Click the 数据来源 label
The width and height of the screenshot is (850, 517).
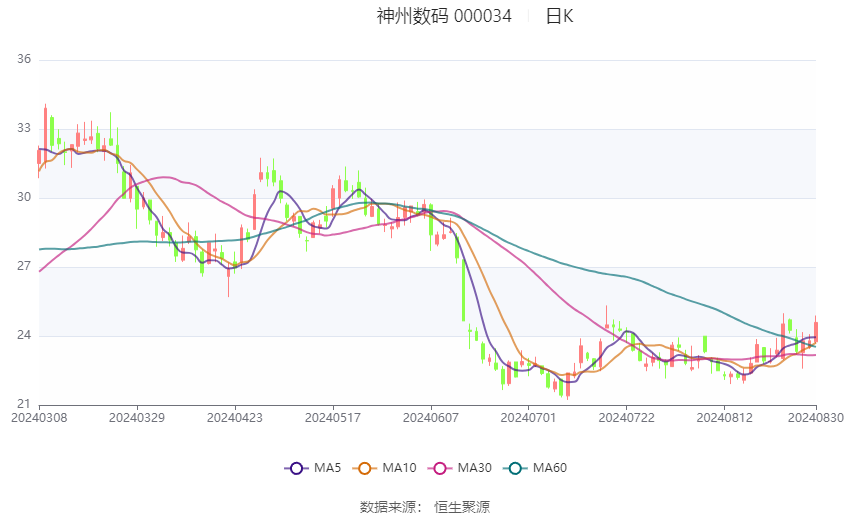(388, 507)
